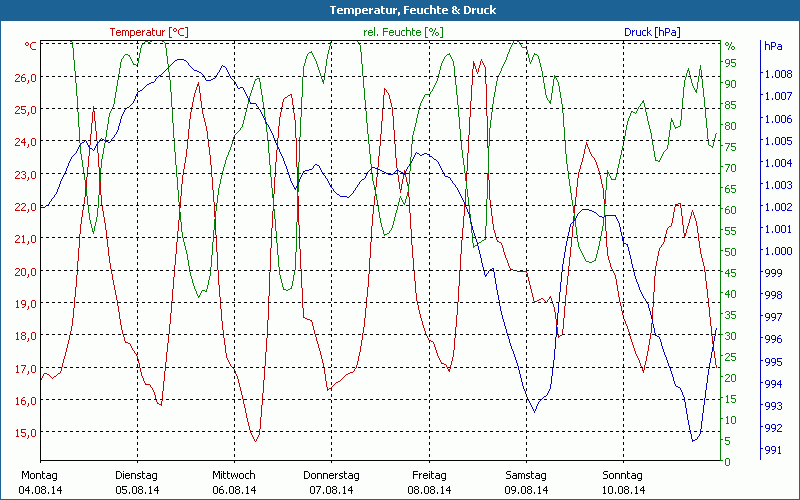Viewport: 800px width, 500px height.
Task: Click the Freitag 08.08.14 date label
Action: coord(429,482)
